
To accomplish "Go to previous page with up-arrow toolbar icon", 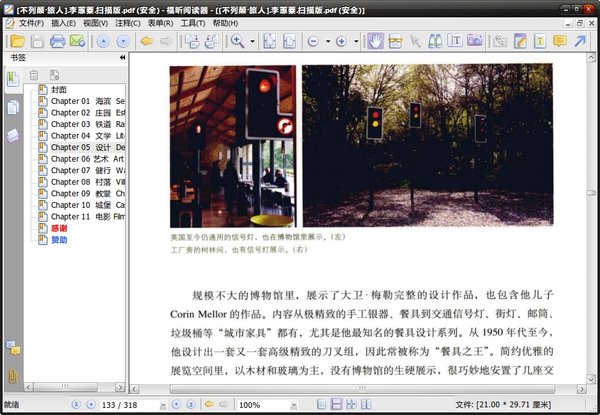I will [103, 41].
